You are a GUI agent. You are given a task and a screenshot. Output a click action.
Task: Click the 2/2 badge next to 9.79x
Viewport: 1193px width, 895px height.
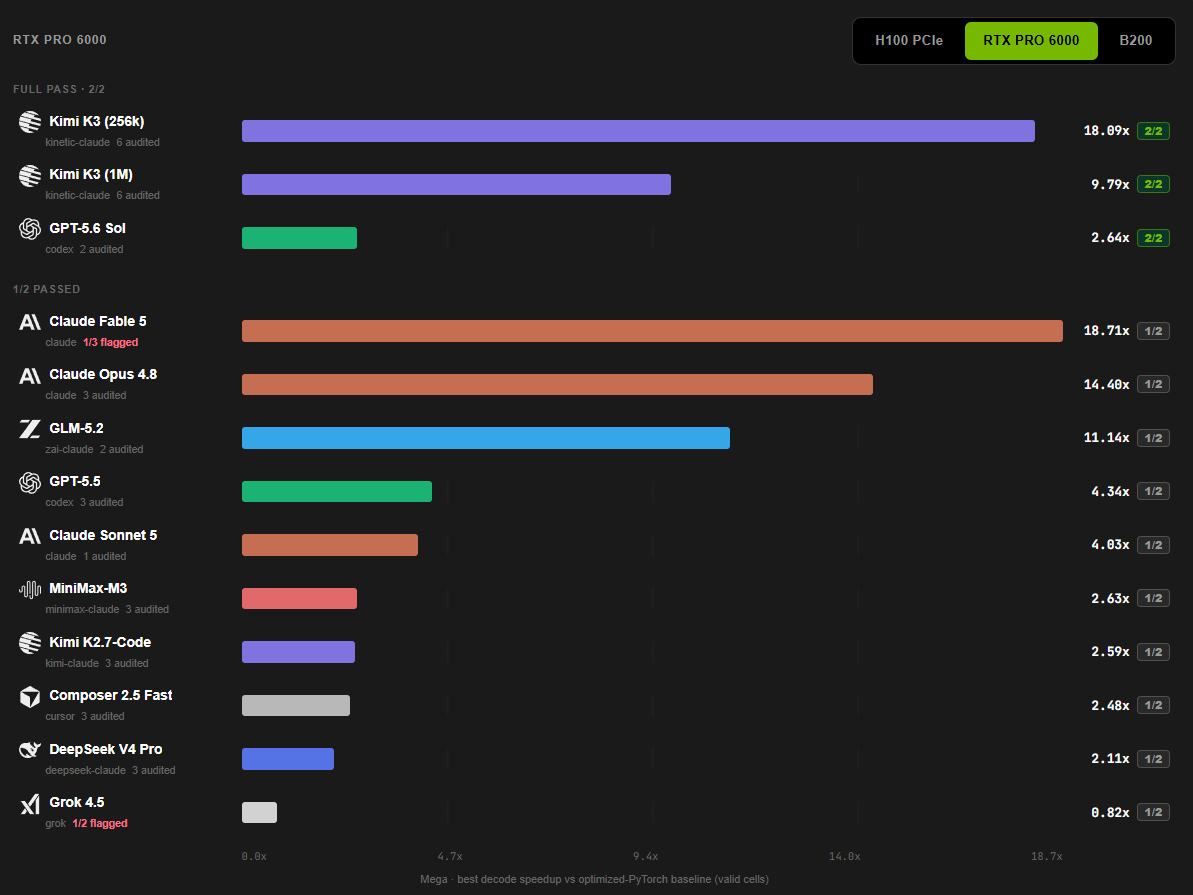(x=1153, y=184)
